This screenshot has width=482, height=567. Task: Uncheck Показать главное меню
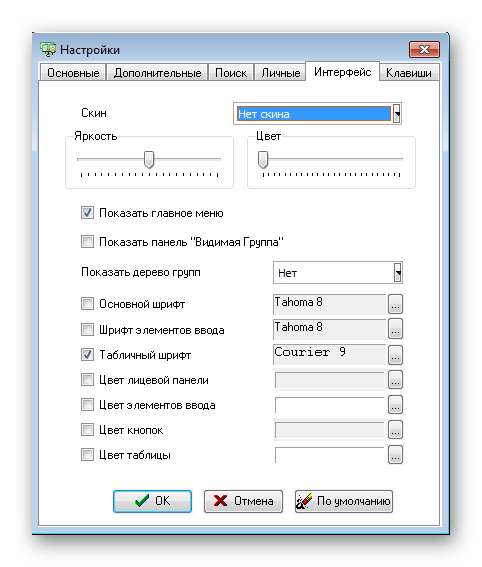click(x=87, y=213)
